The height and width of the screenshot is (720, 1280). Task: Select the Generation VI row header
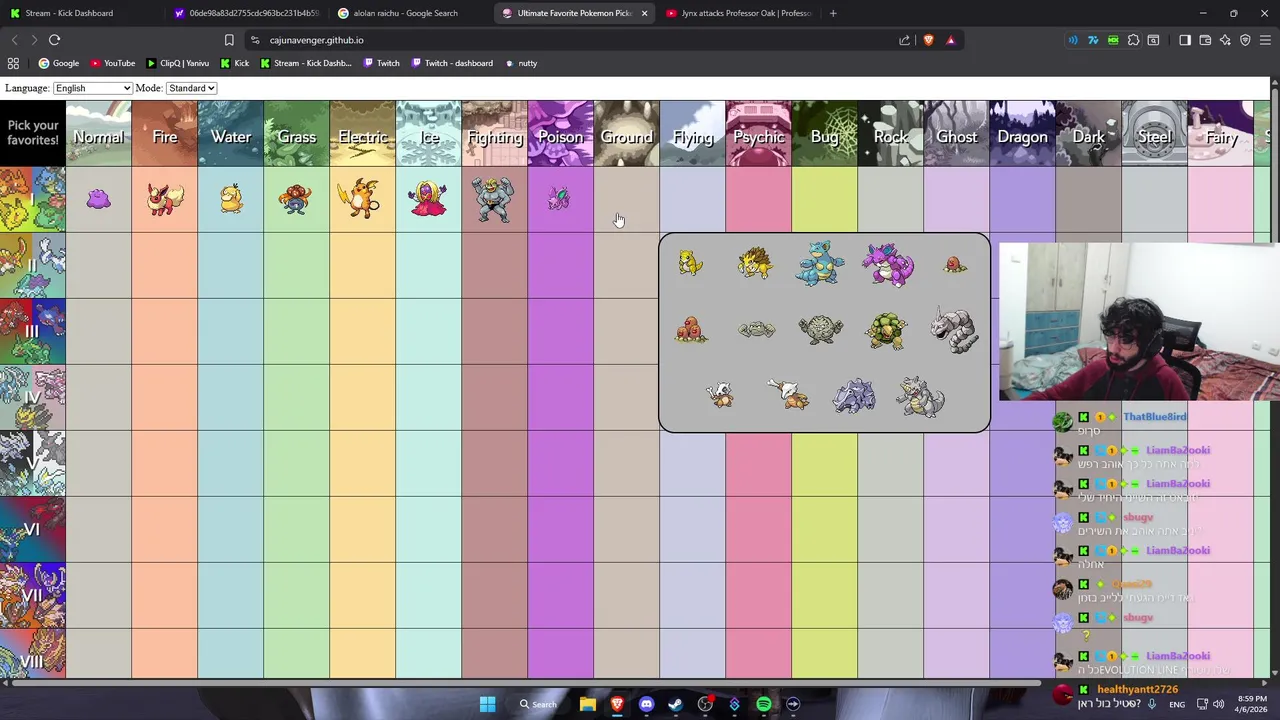click(x=33, y=529)
